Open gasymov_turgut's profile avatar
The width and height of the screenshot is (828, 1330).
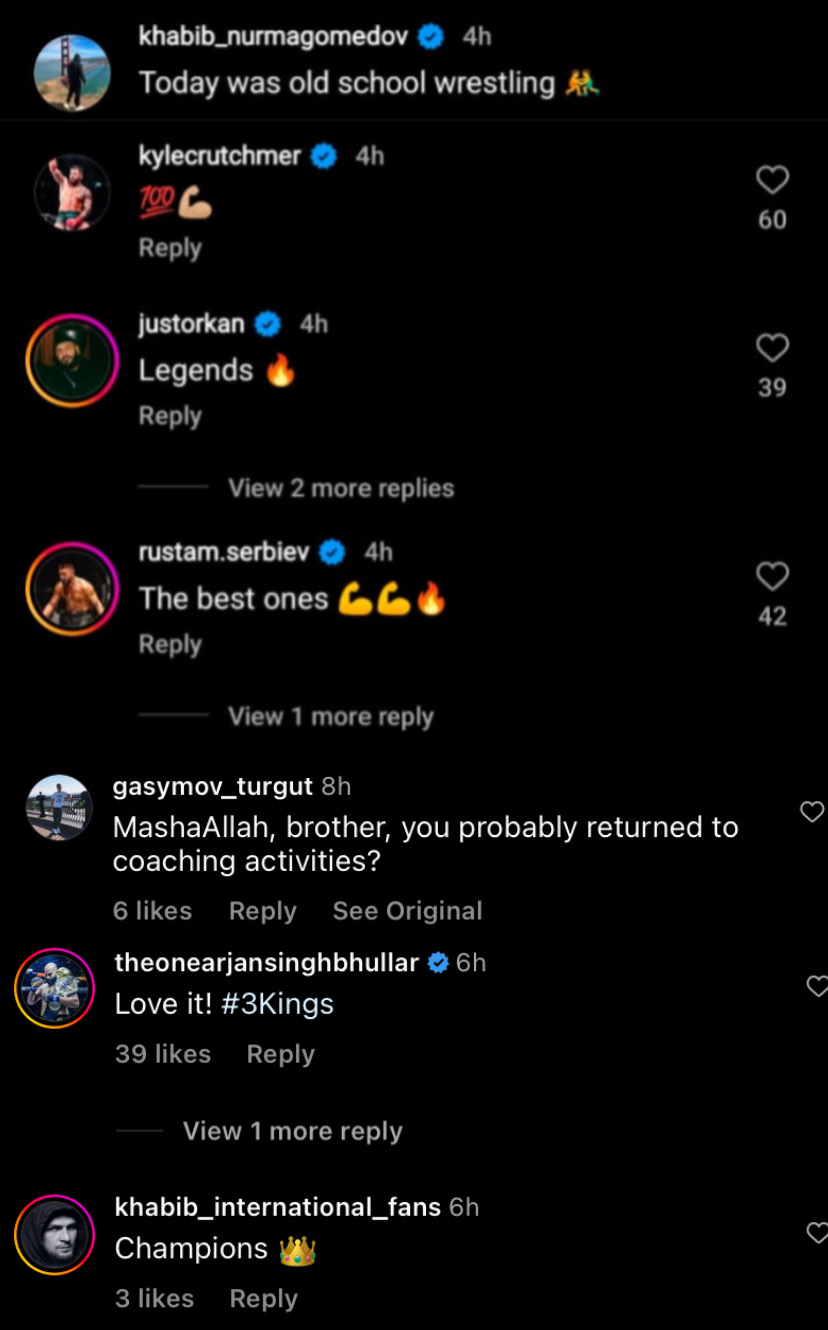pyautogui.click(x=59, y=807)
